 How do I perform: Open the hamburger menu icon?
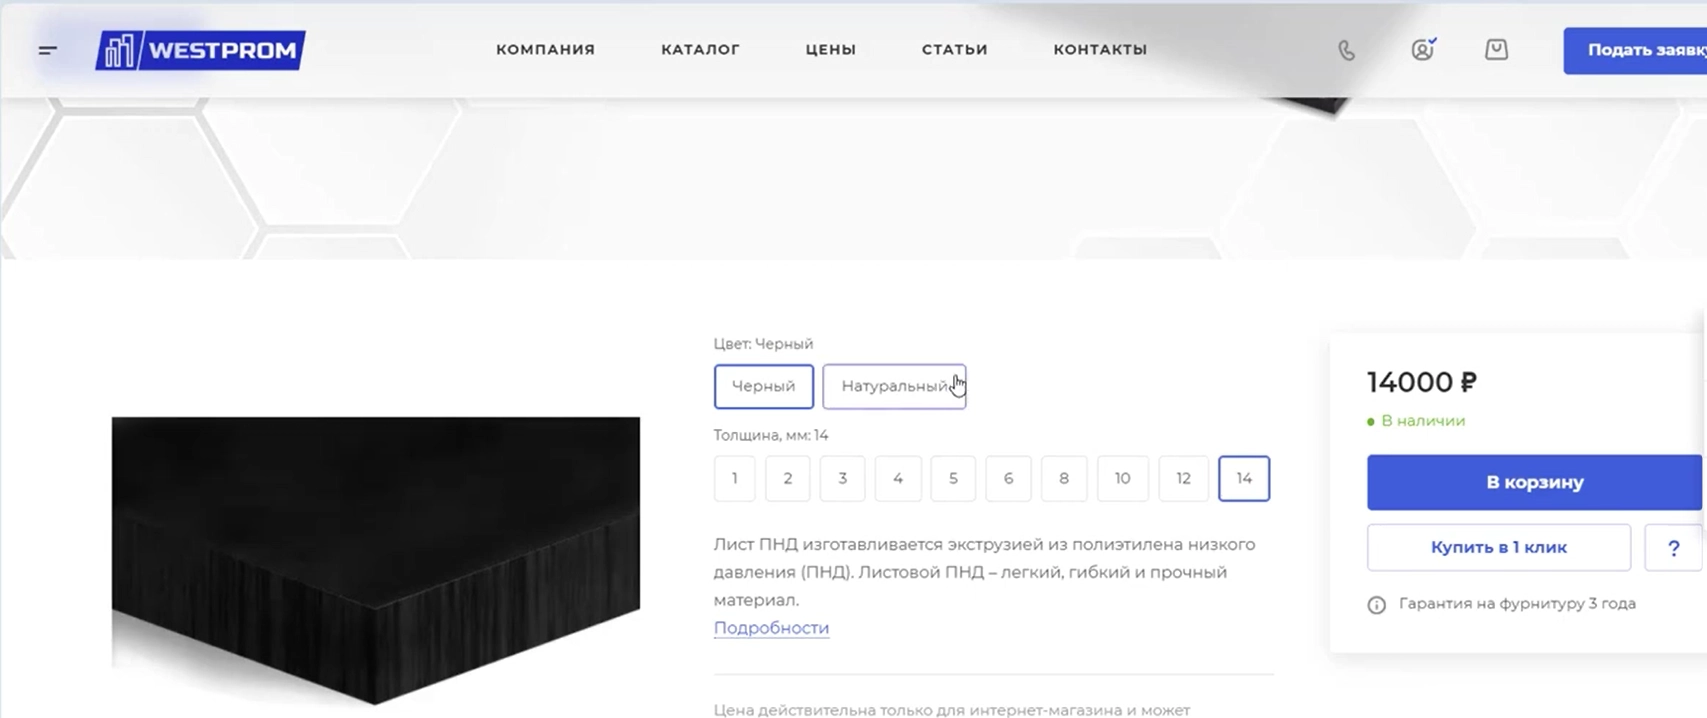point(47,50)
